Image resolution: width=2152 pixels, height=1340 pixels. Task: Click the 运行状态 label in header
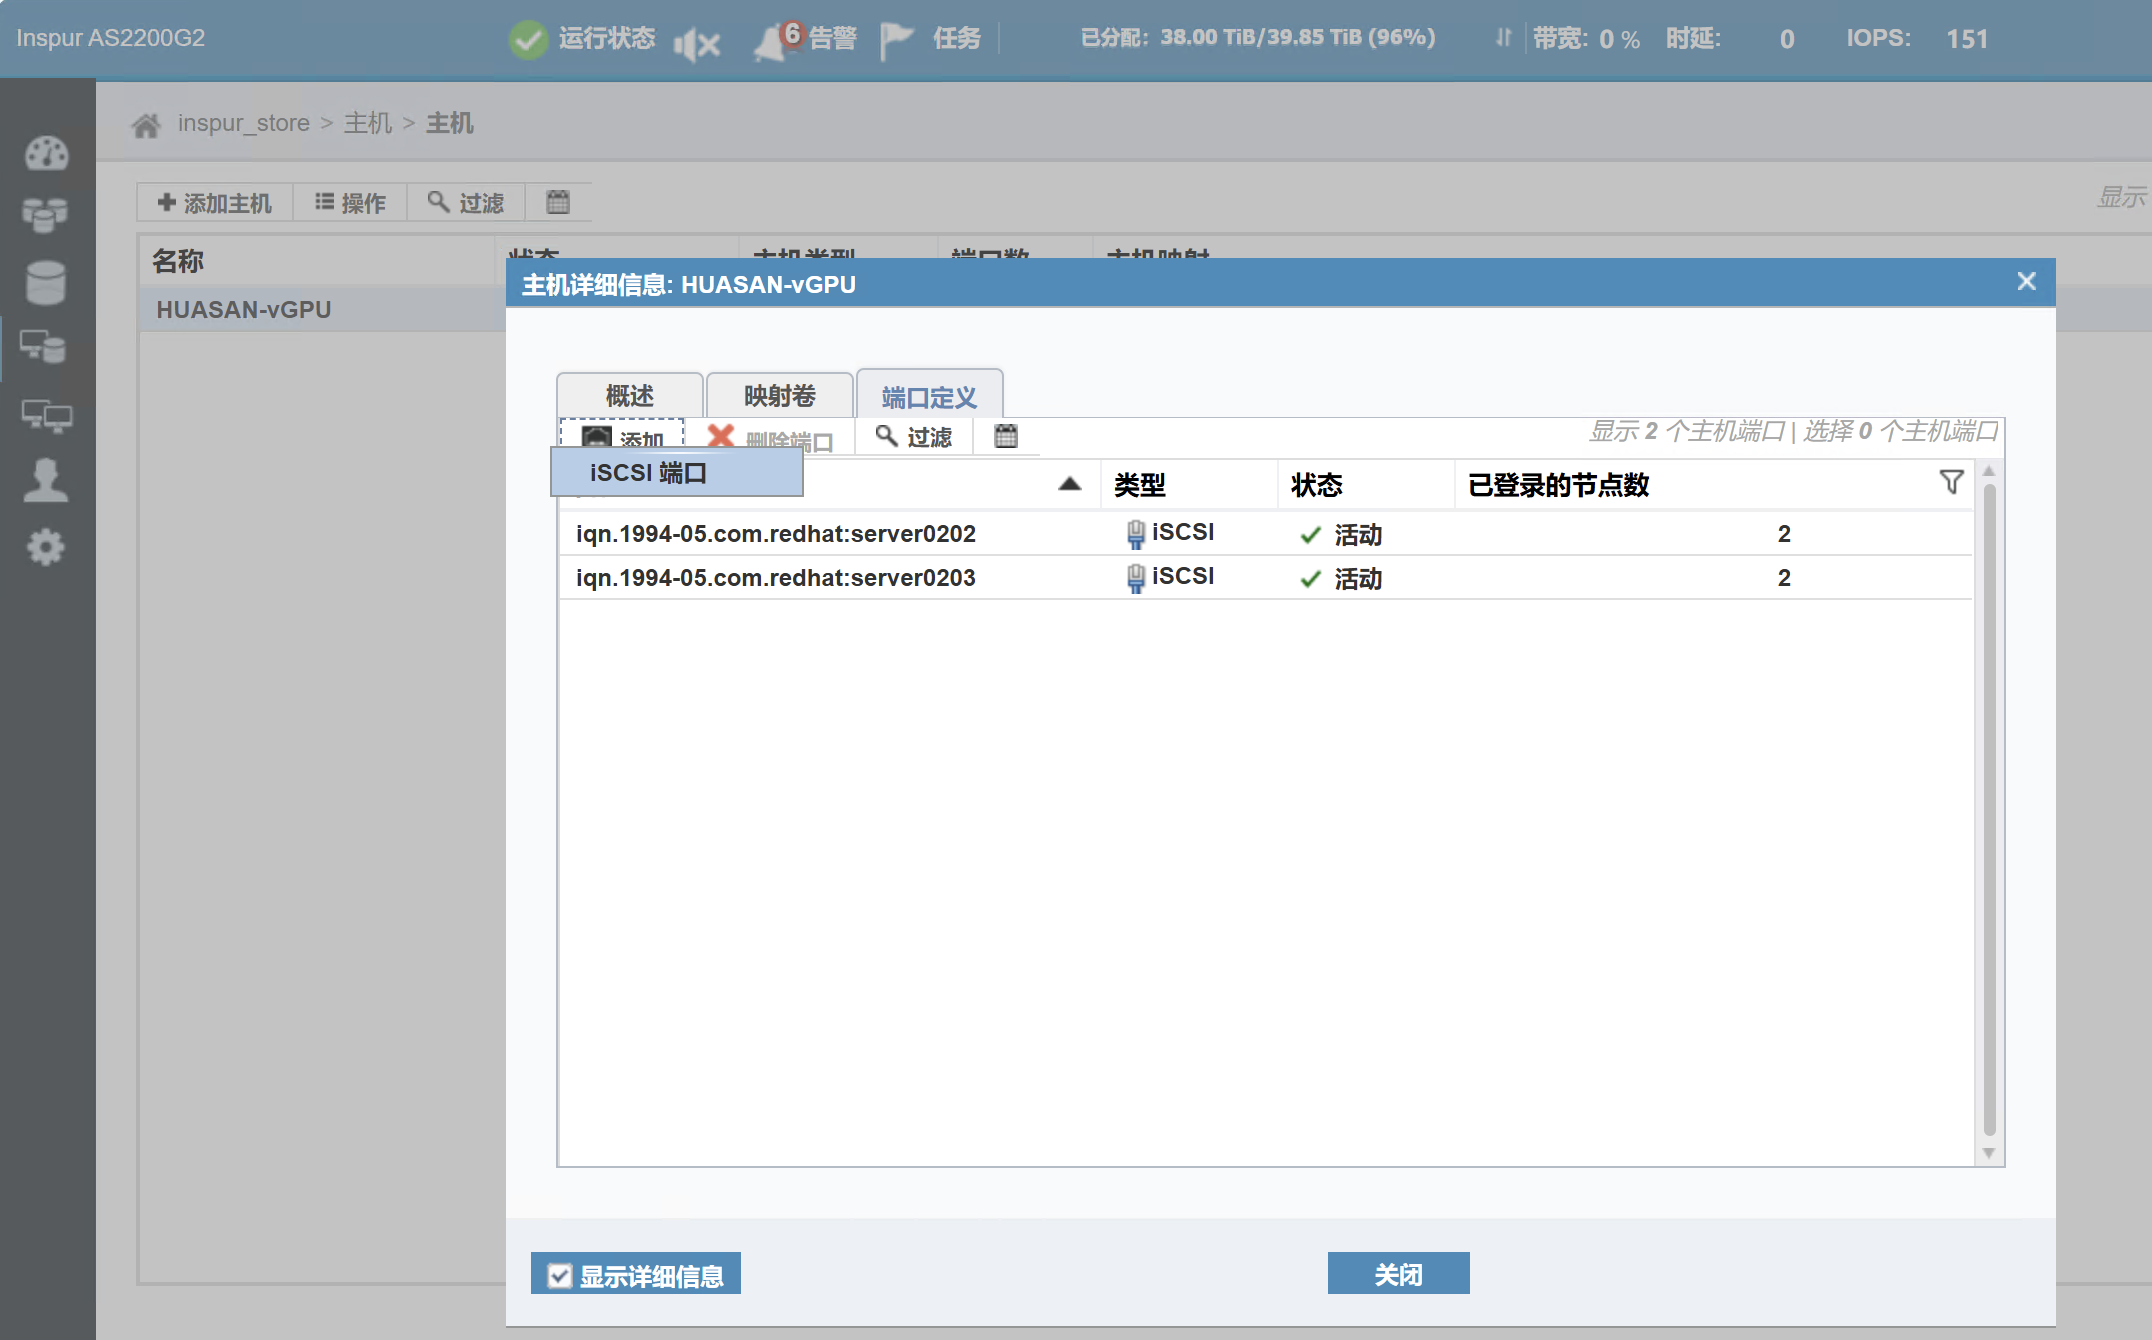[x=607, y=38]
